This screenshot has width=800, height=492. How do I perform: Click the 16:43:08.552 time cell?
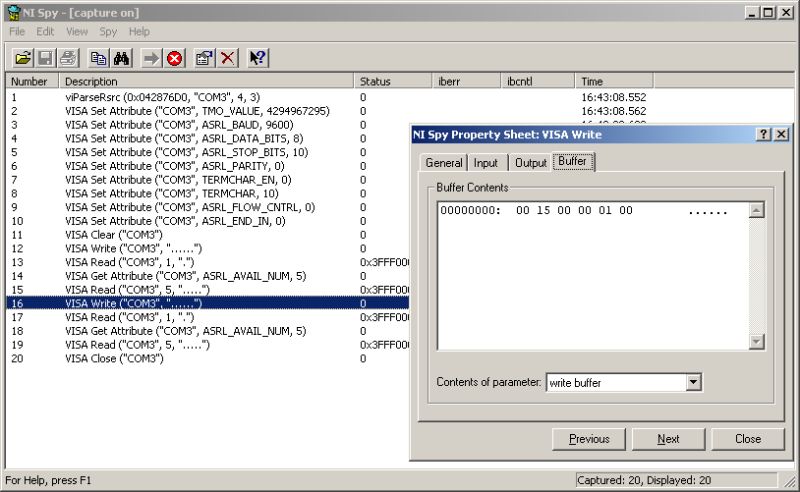614,97
